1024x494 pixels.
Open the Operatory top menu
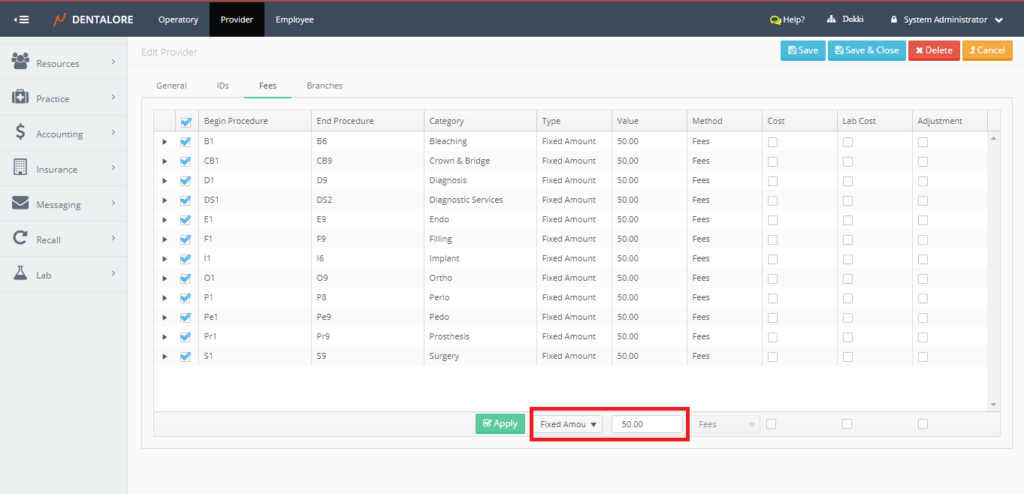[178, 19]
